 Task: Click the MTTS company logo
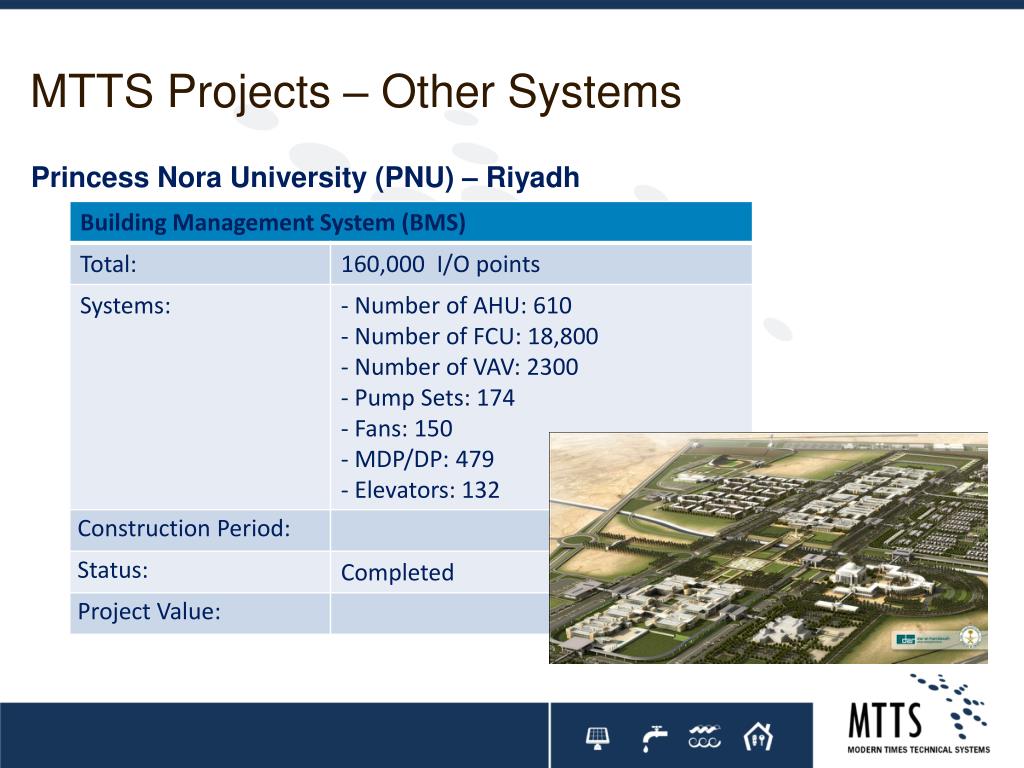pos(918,714)
